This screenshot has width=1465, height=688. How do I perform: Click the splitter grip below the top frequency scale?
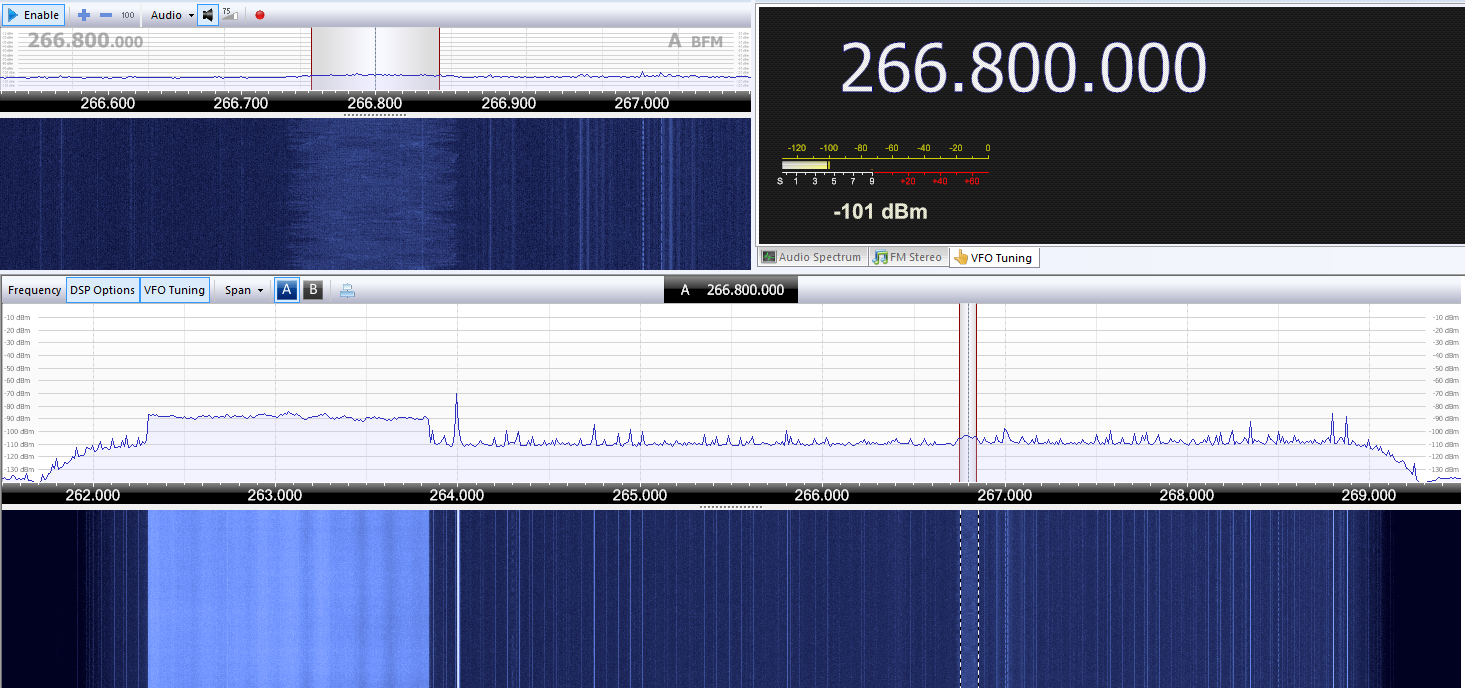point(375,115)
